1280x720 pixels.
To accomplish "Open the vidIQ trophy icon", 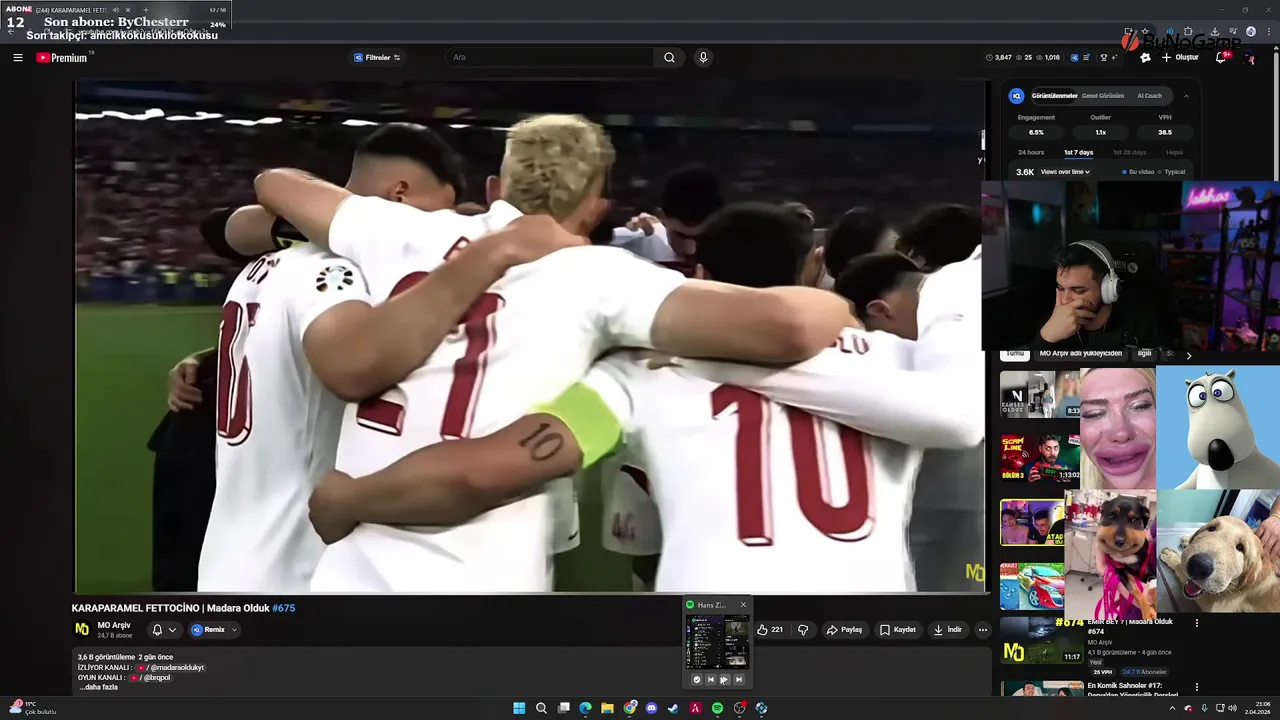I will pyautogui.click(x=1104, y=58).
